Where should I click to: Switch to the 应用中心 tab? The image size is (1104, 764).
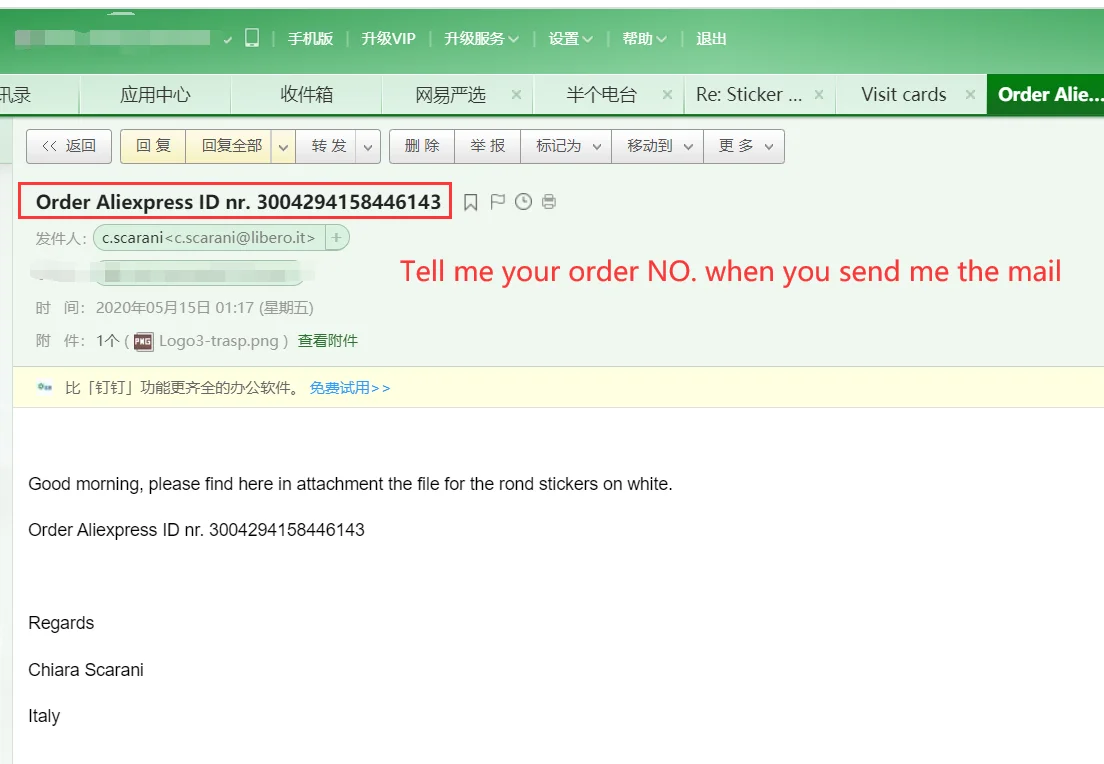click(x=155, y=94)
